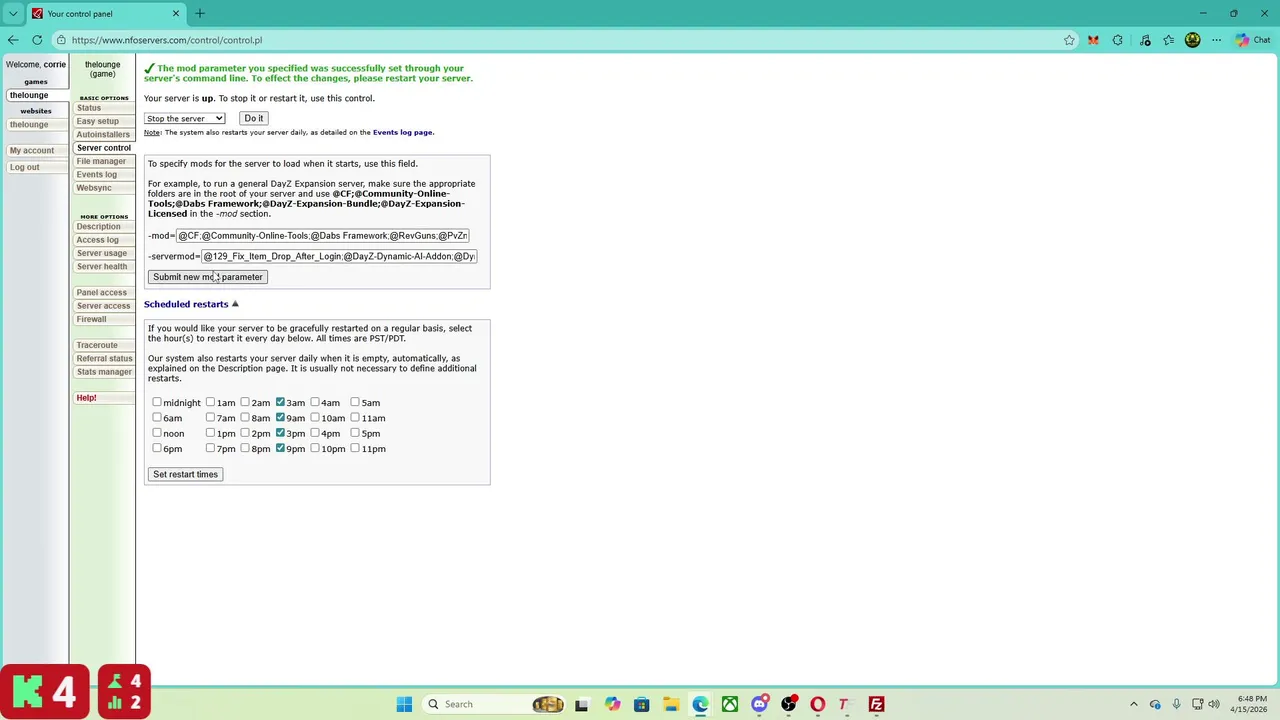This screenshot has height=720, width=1280.
Task: Click the MetaMask fox extension icon
Action: (1093, 40)
